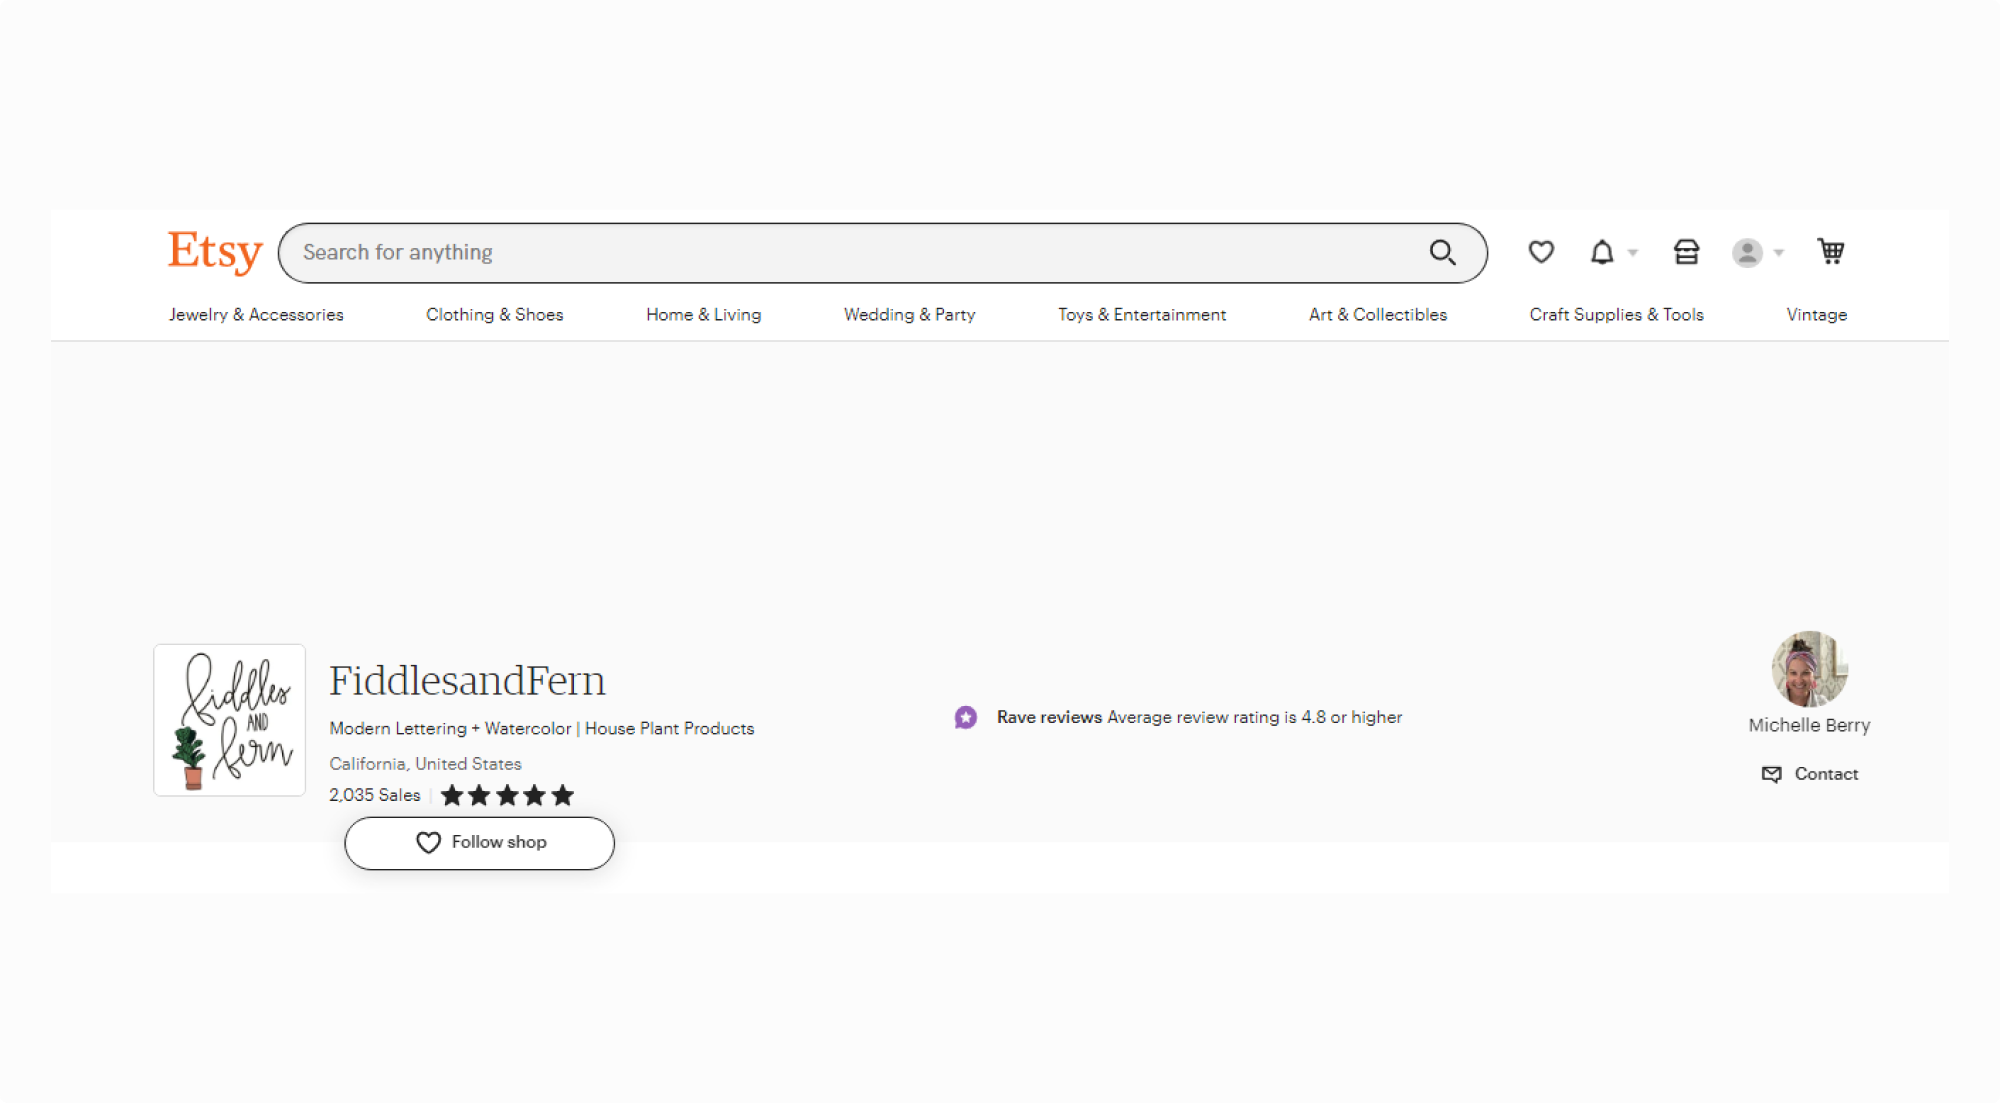Click the Contact link
Image resolution: width=2000 pixels, height=1103 pixels.
1826,774
